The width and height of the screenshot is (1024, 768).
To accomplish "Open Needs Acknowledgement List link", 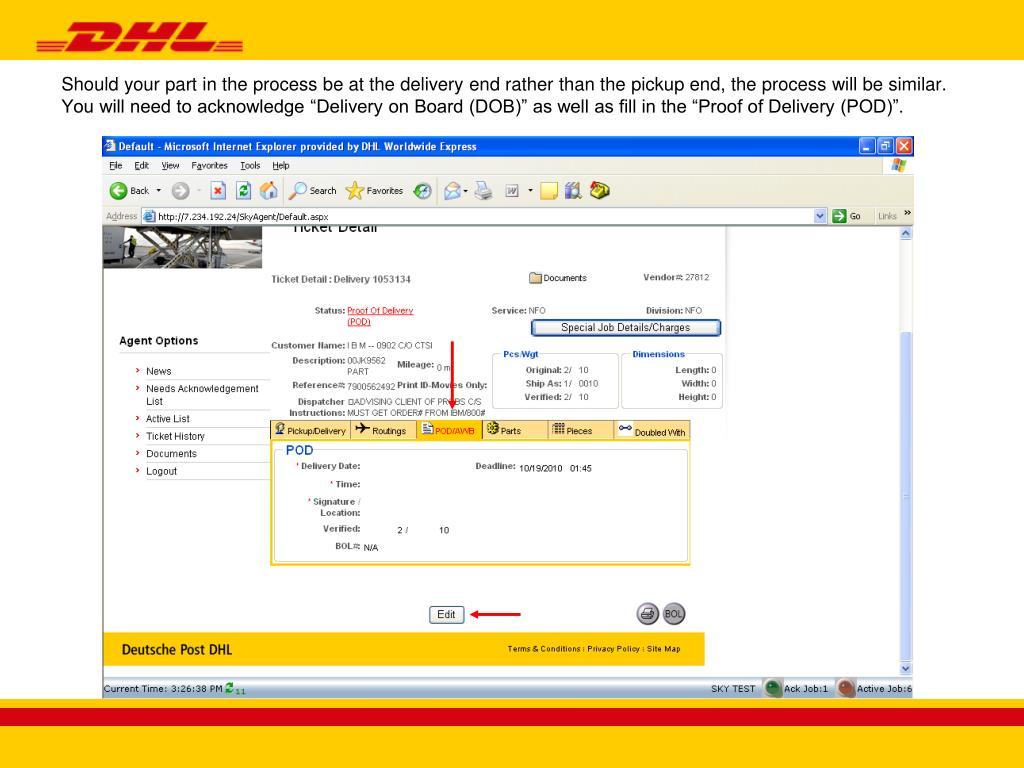I will [202, 394].
